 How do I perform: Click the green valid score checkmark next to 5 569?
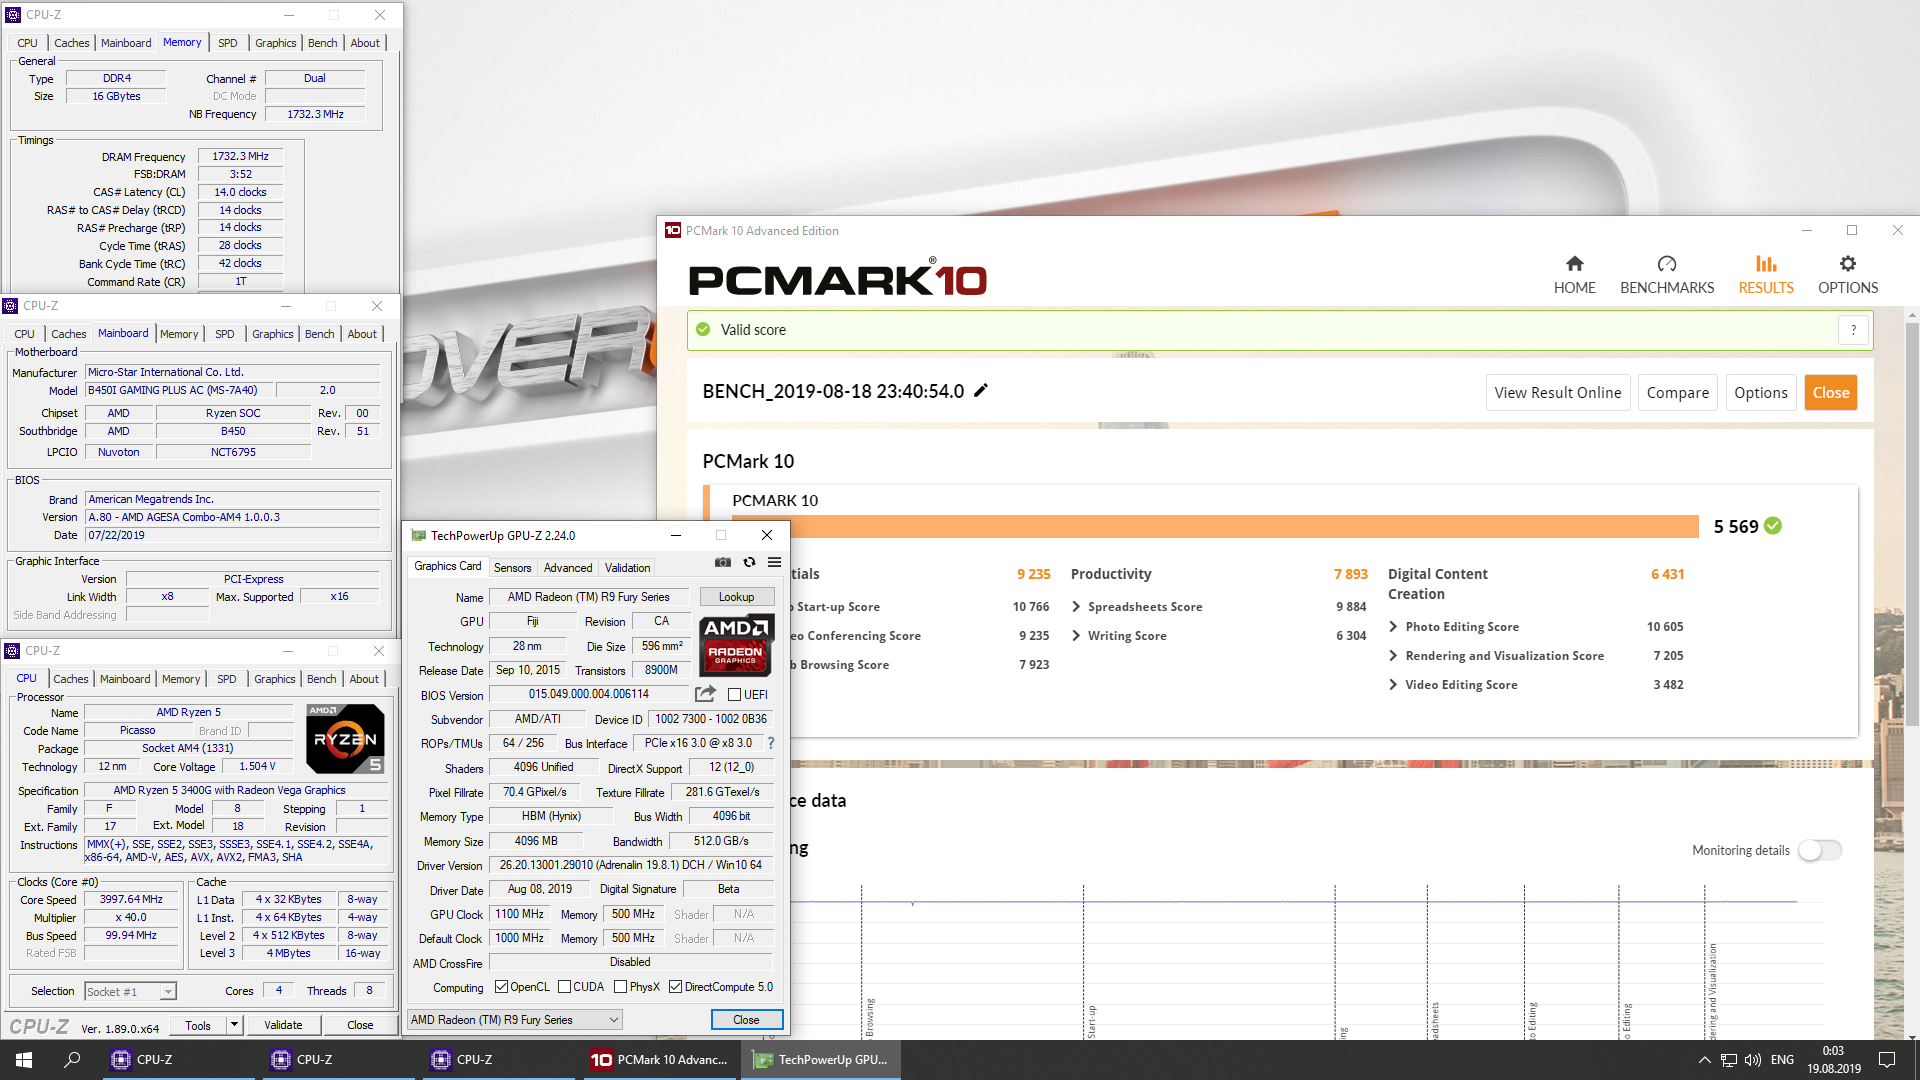click(1773, 526)
